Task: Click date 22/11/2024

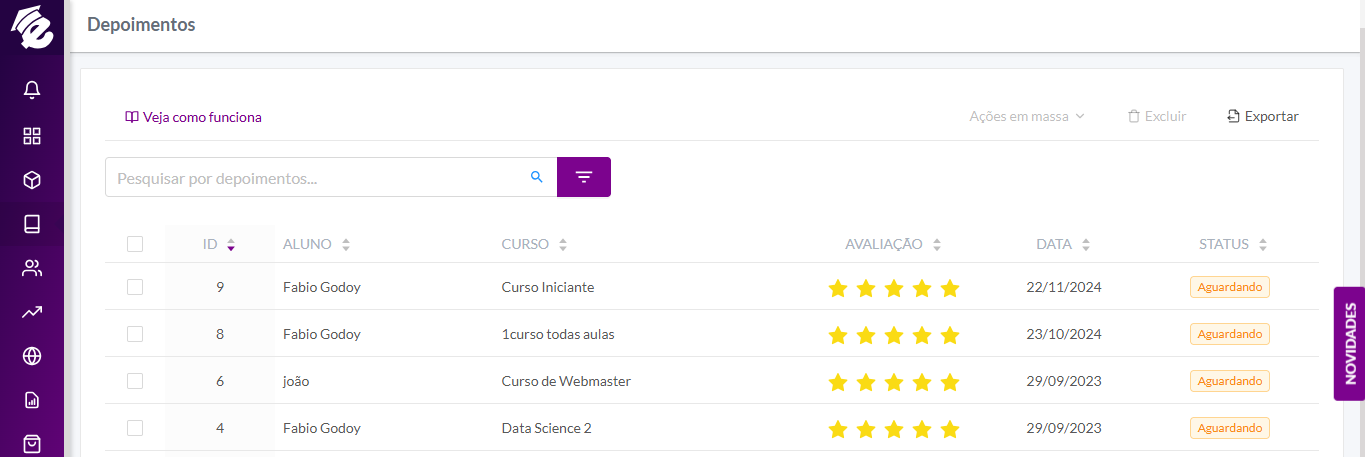Action: [1064, 287]
